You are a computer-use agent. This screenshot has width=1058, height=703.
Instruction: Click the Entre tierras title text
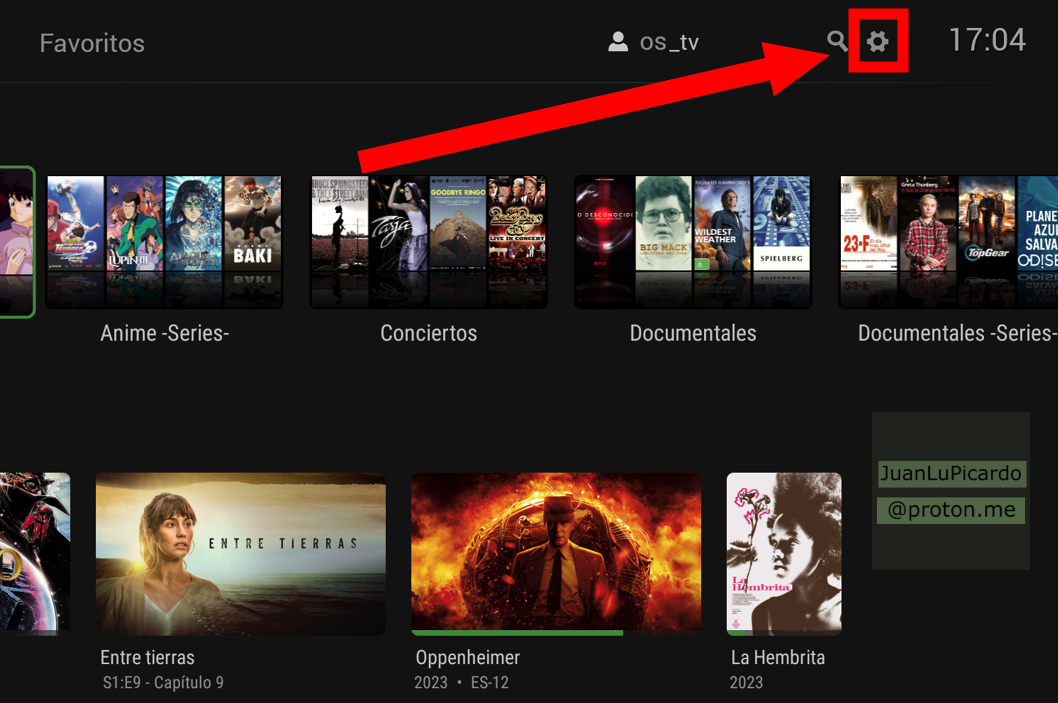[x=147, y=657]
